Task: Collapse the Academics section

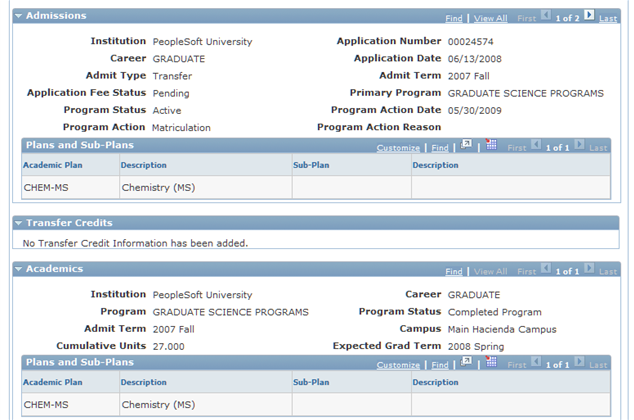Action: tap(18, 269)
